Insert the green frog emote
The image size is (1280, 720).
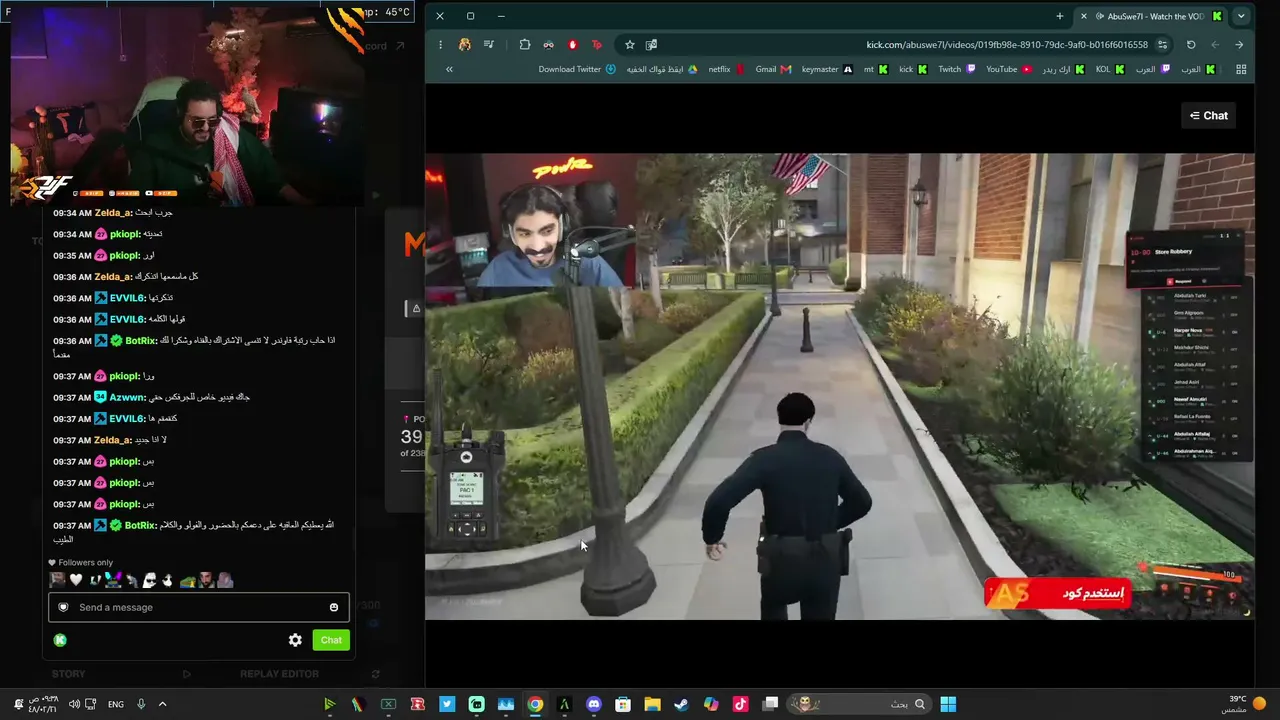(187, 580)
